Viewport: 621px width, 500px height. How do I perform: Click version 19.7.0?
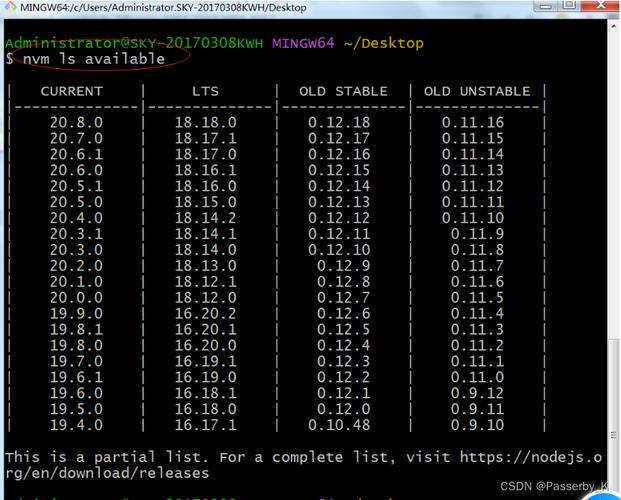(76, 361)
